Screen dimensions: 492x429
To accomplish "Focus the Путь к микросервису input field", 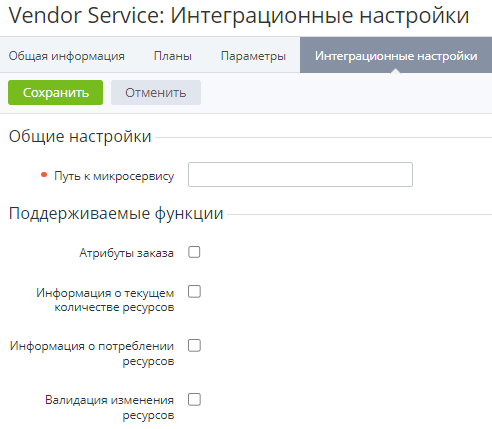I will (300, 174).
